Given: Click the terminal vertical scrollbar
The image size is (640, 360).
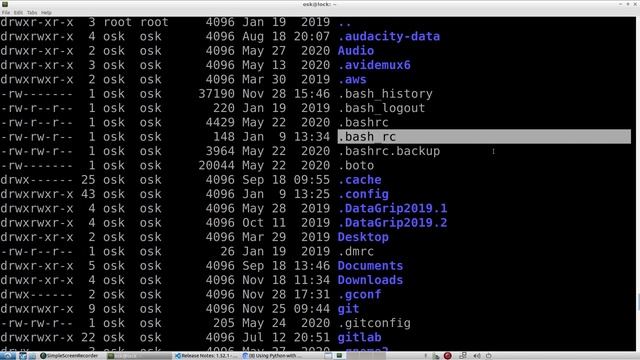Looking at the screenshot, I should pos(638,184).
